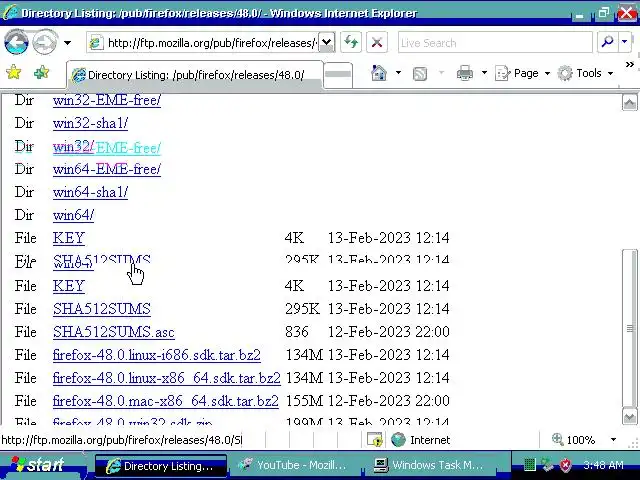Click the 836 size value
640x480 pixels.
pyautogui.click(x=297, y=332)
